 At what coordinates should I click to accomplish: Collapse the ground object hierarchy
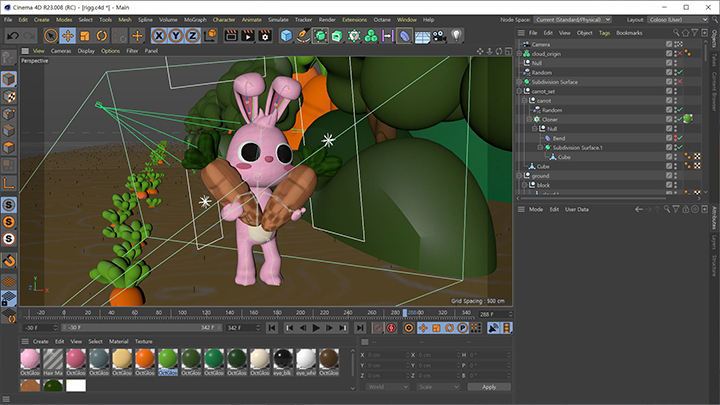click(519, 176)
